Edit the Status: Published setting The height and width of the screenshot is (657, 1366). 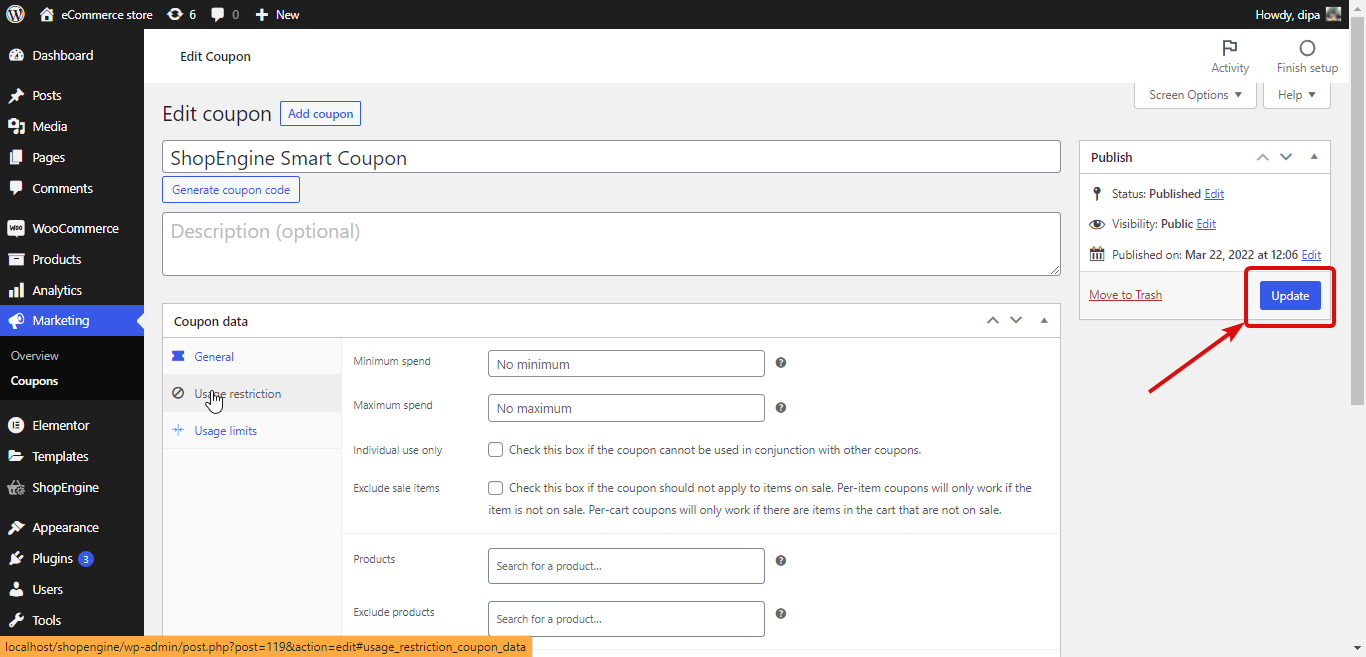point(1214,194)
